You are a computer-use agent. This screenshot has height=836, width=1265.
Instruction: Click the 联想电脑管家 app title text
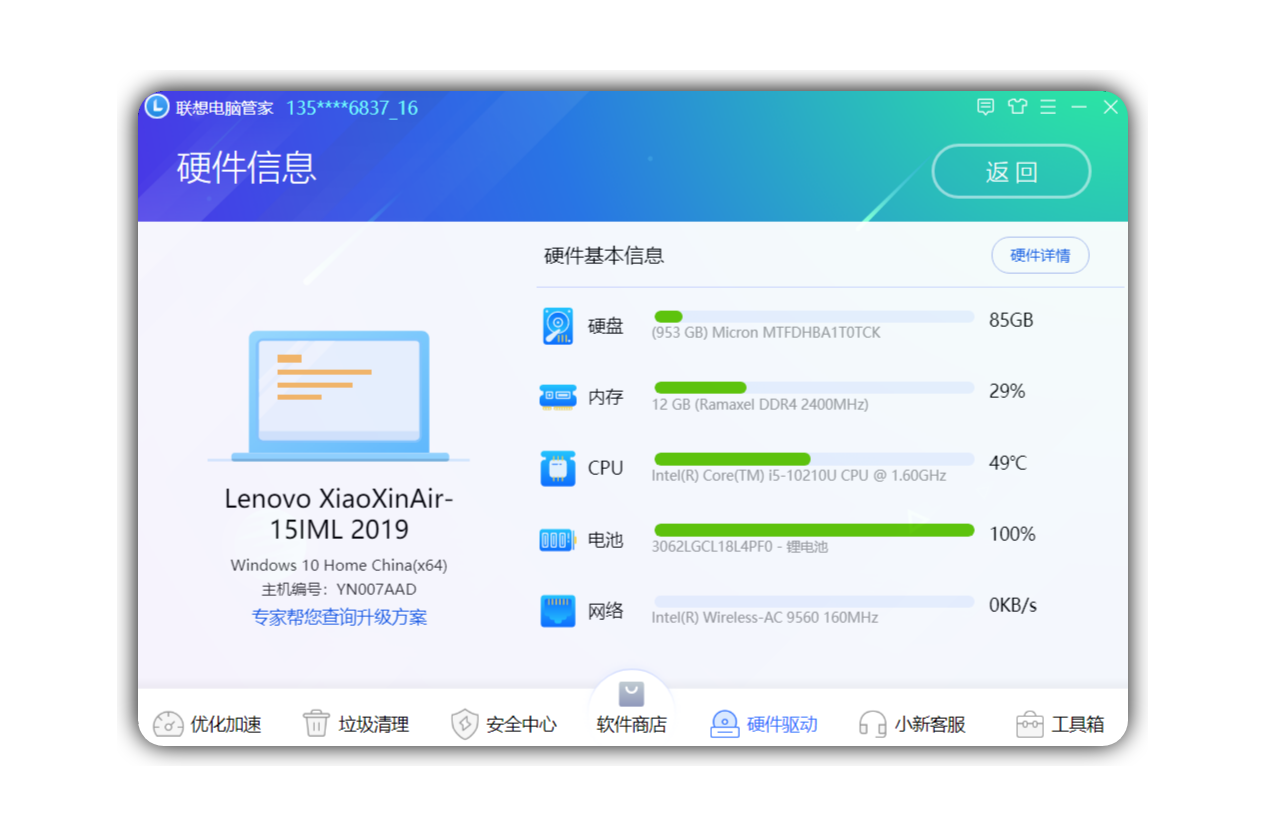(225, 107)
